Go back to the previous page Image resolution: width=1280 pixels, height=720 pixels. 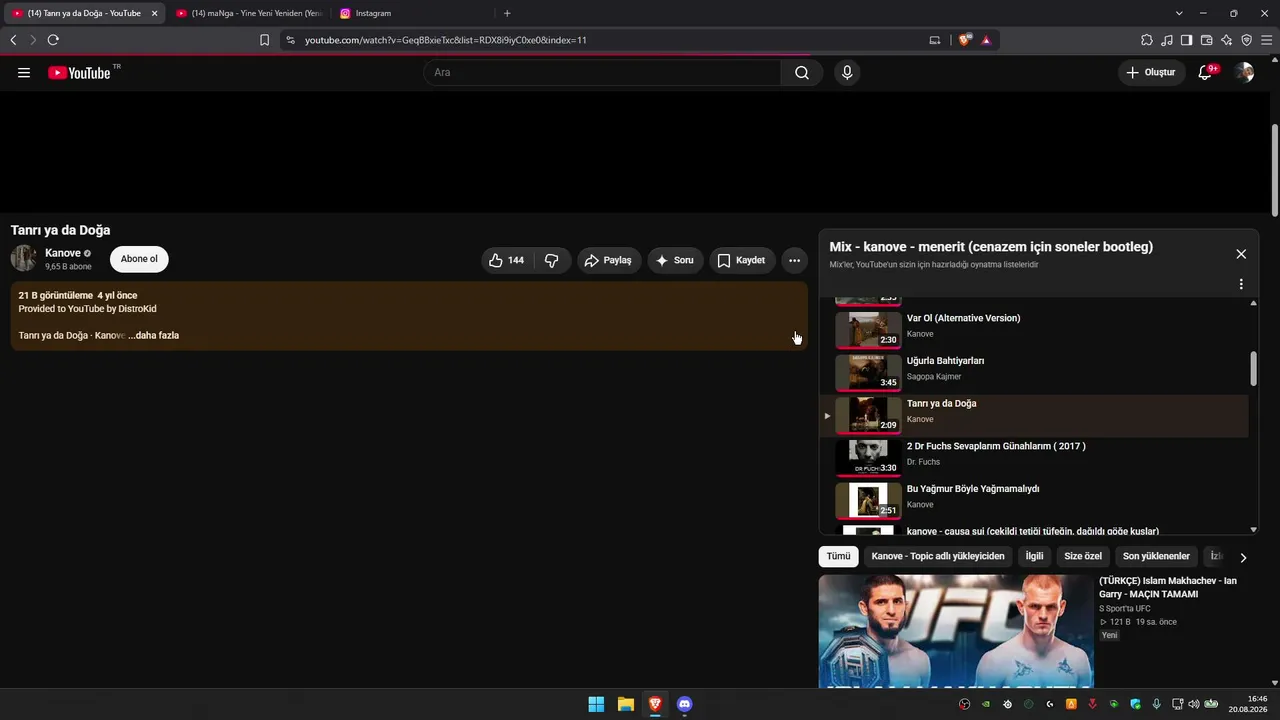[13, 40]
